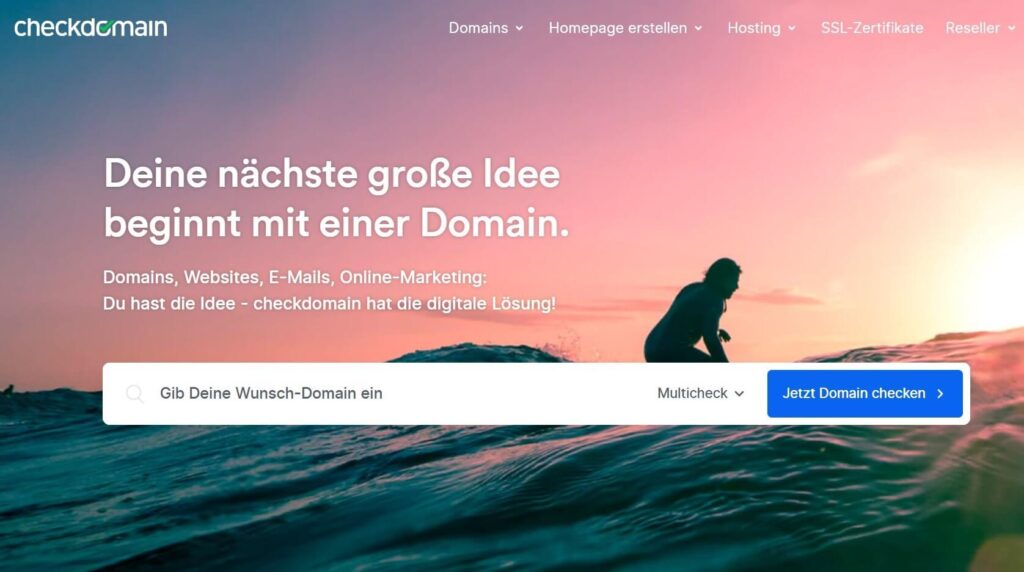Open the Domains menu
This screenshot has height=572, width=1024.
pyautogui.click(x=486, y=28)
